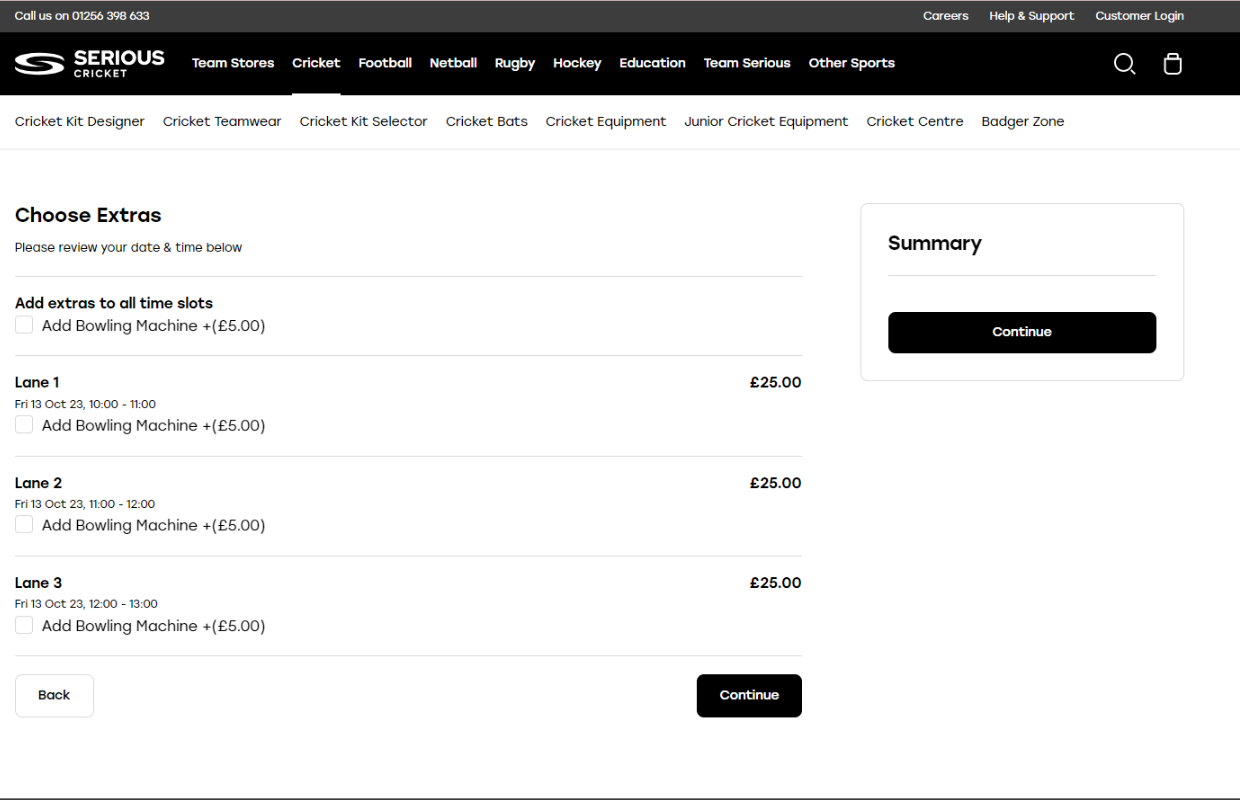This screenshot has height=800, width=1240.
Task: Navigate to Cricket Bats section
Action: click(x=486, y=121)
